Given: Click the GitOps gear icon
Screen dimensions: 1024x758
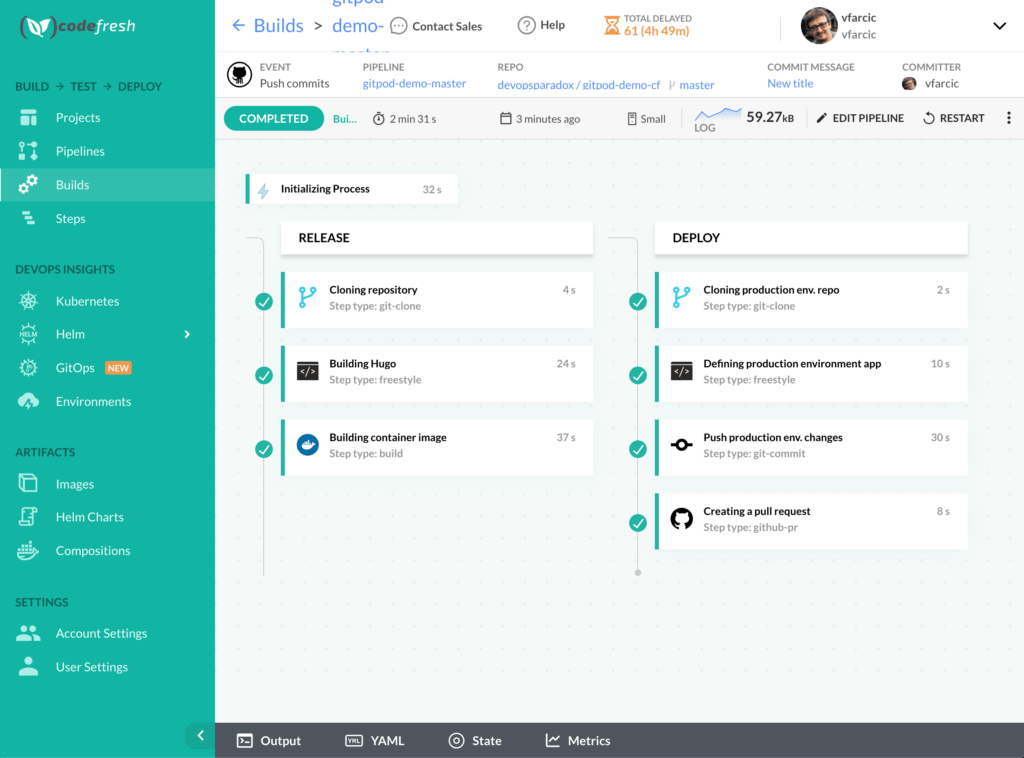Looking at the screenshot, I should tap(28, 368).
